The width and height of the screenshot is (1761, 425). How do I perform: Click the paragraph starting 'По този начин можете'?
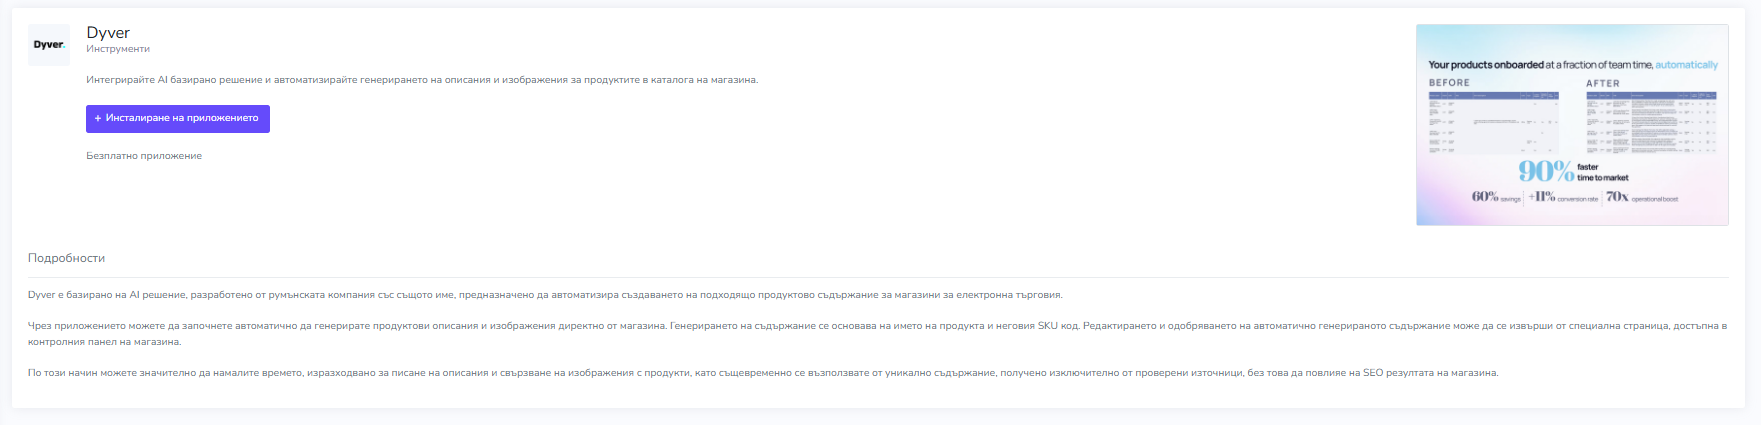(x=763, y=373)
